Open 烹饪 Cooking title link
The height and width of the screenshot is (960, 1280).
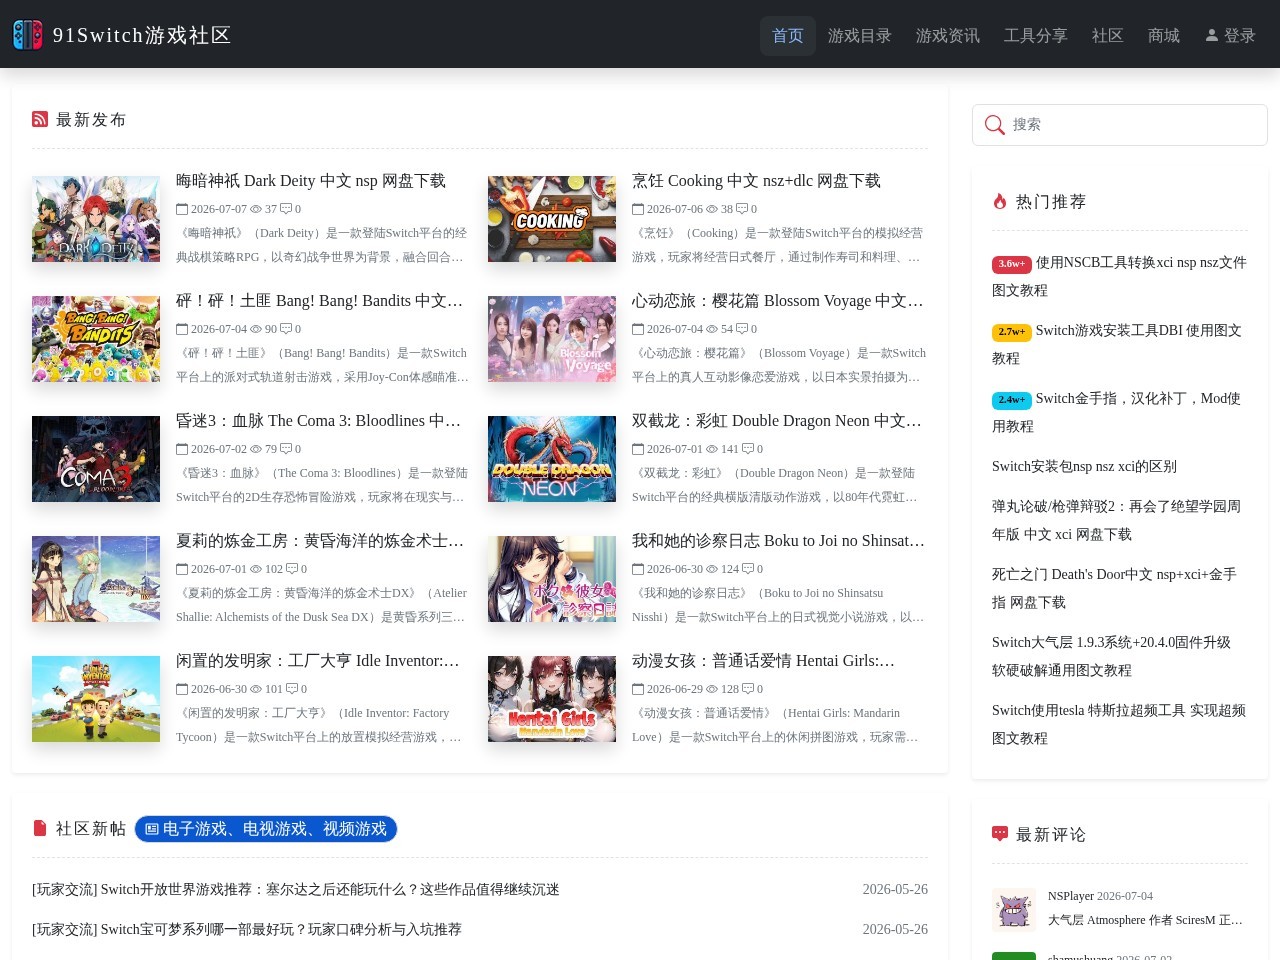pyautogui.click(x=756, y=181)
